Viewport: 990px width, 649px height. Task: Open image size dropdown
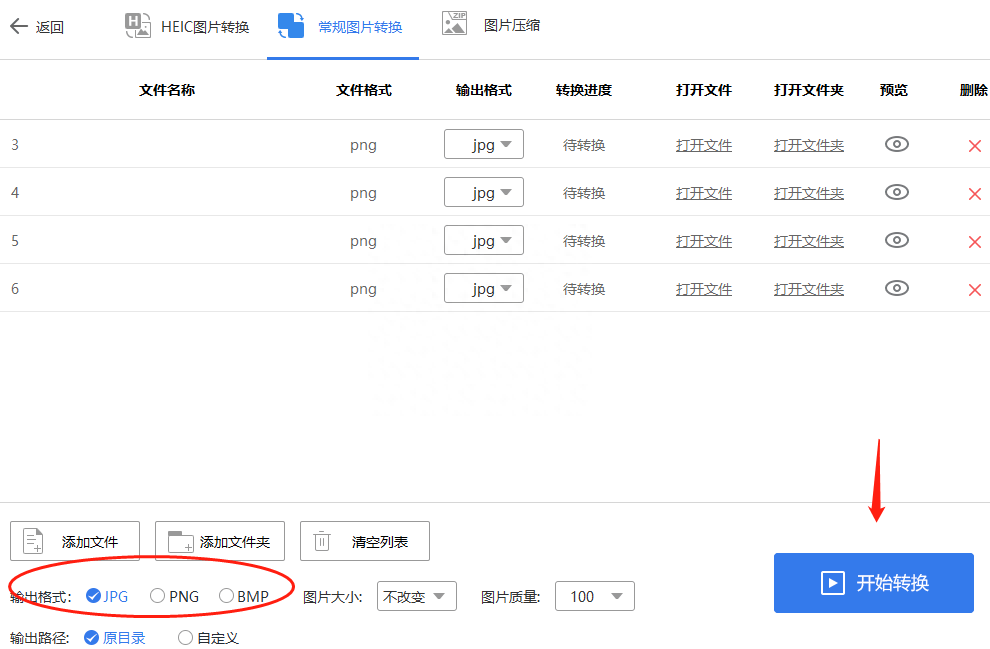click(417, 596)
